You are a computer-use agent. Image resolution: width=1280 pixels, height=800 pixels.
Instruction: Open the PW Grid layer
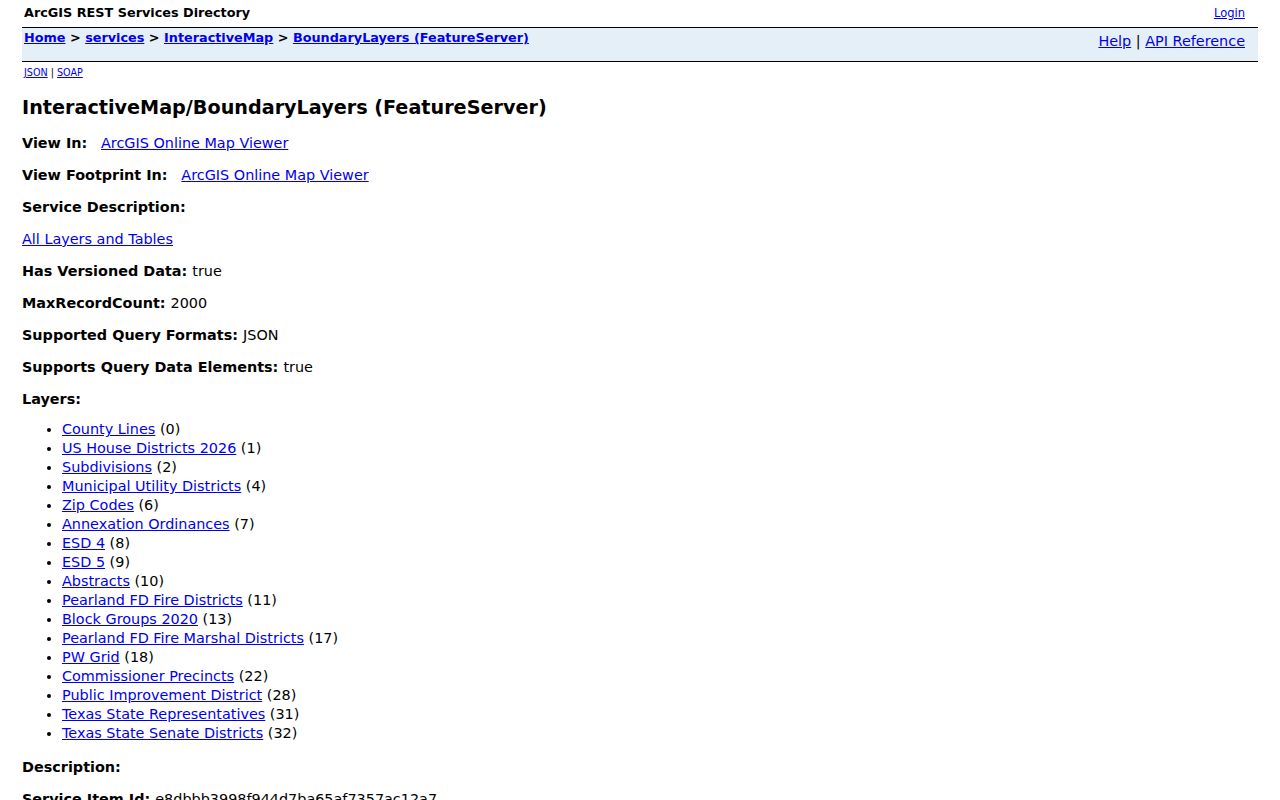pos(90,657)
